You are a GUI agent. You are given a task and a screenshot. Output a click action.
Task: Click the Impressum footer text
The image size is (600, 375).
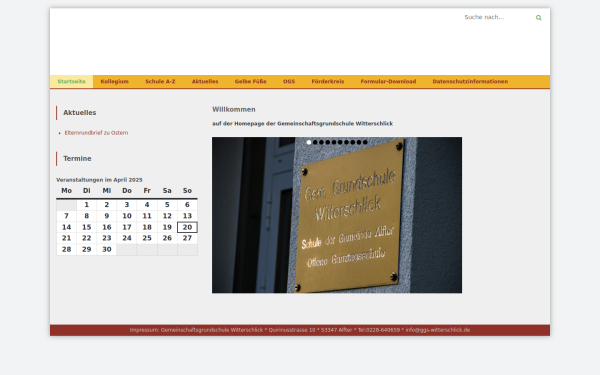(300, 330)
